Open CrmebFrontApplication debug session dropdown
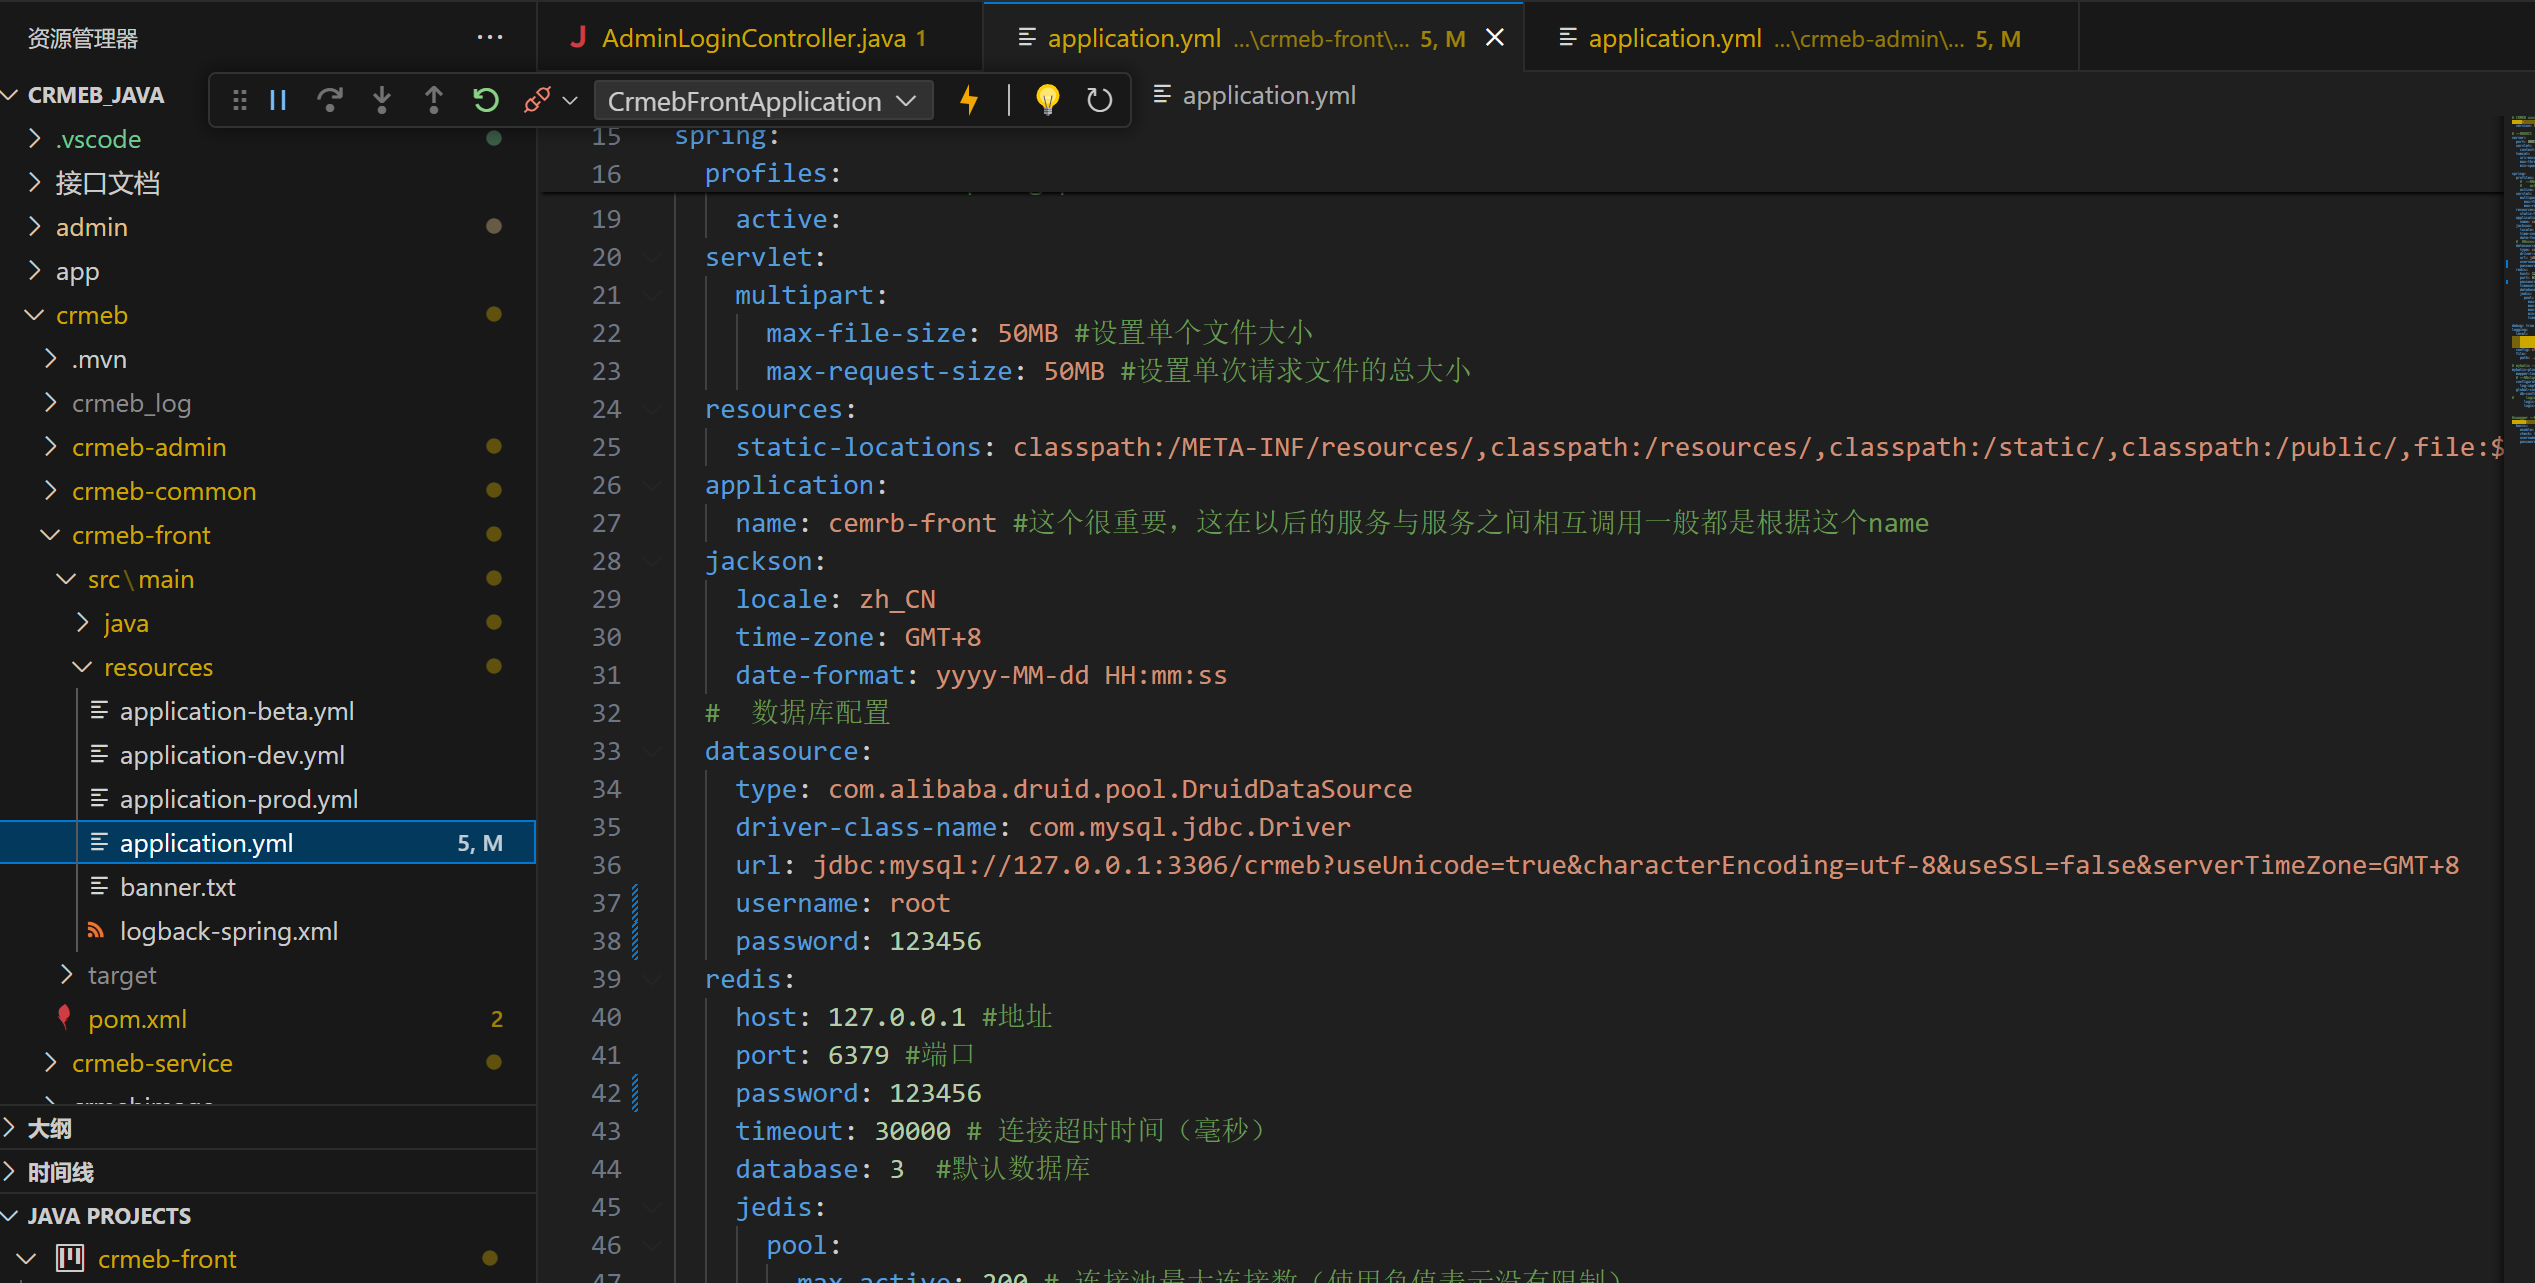The image size is (2535, 1283). point(763,101)
